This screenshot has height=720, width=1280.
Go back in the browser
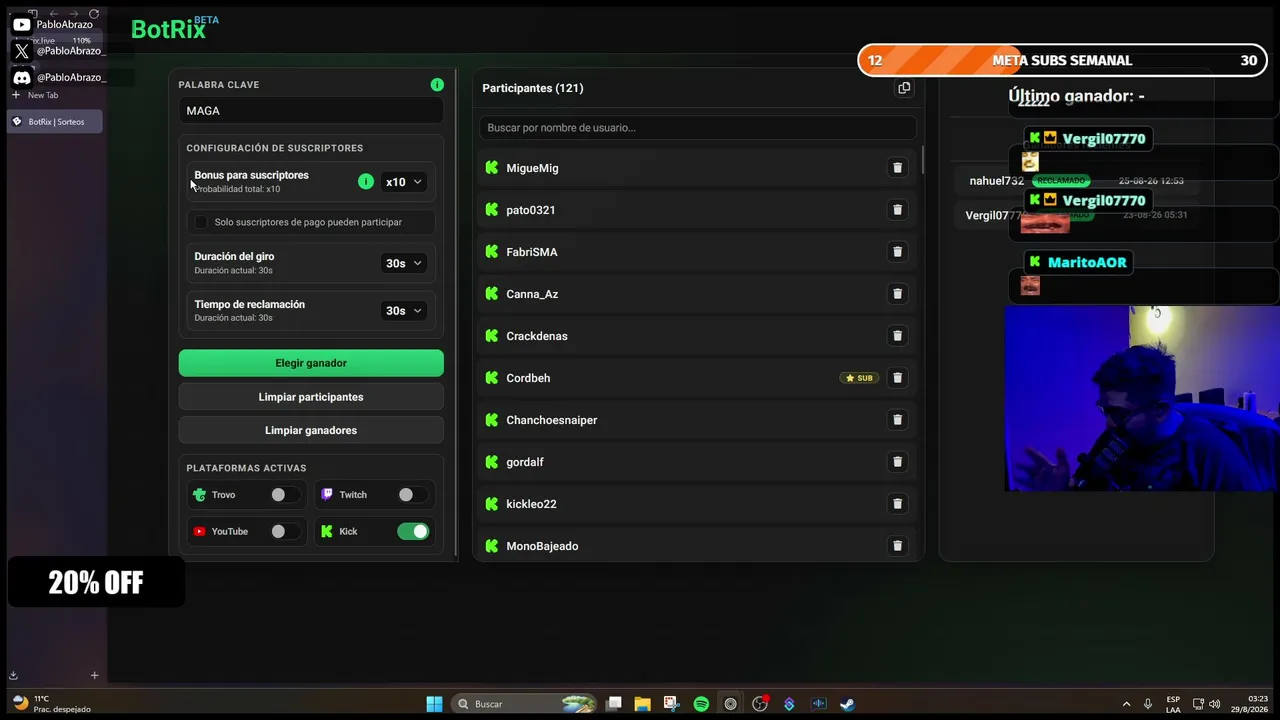click(x=53, y=13)
